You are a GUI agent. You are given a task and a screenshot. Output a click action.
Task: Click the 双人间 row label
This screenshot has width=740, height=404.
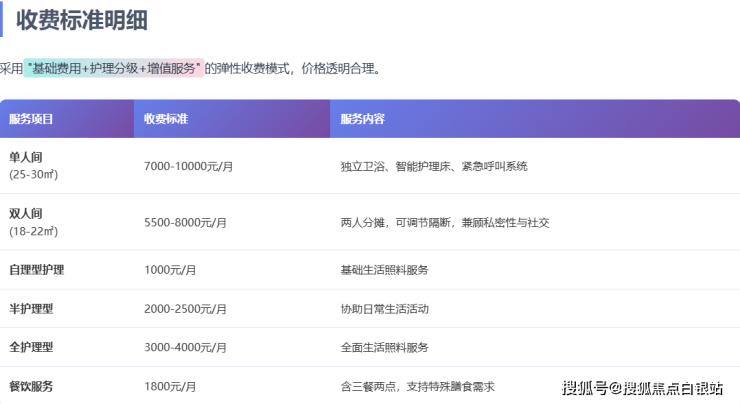26,214
